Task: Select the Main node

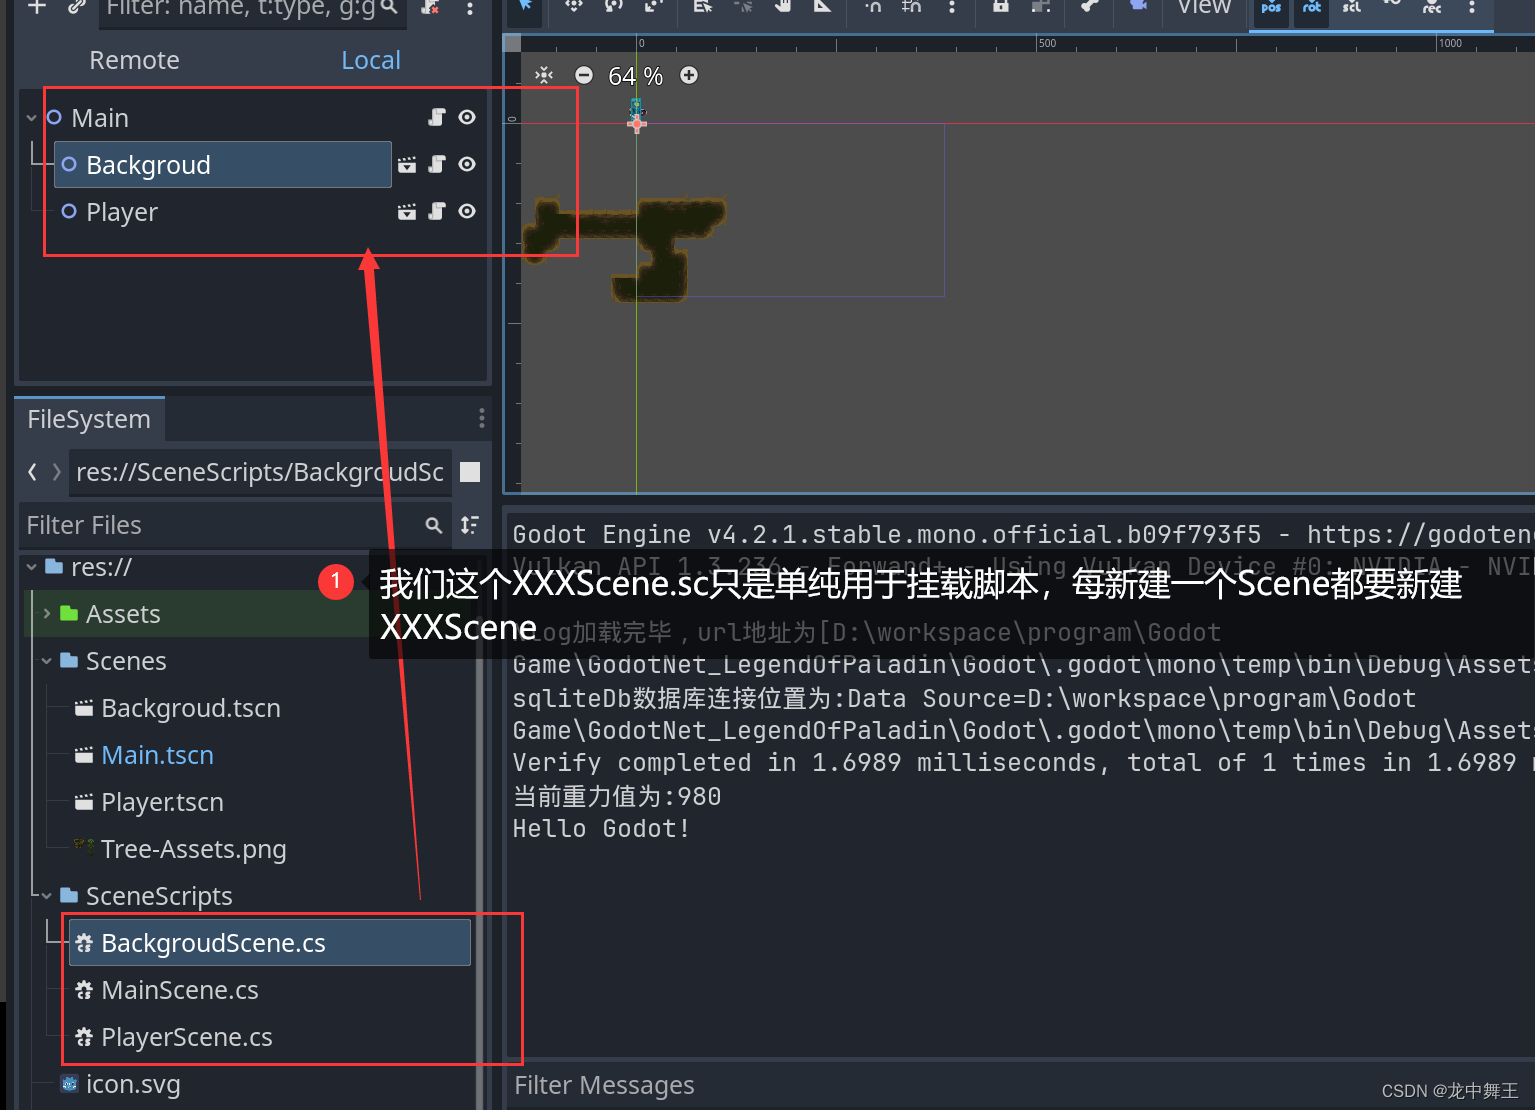Action: pyautogui.click(x=100, y=118)
